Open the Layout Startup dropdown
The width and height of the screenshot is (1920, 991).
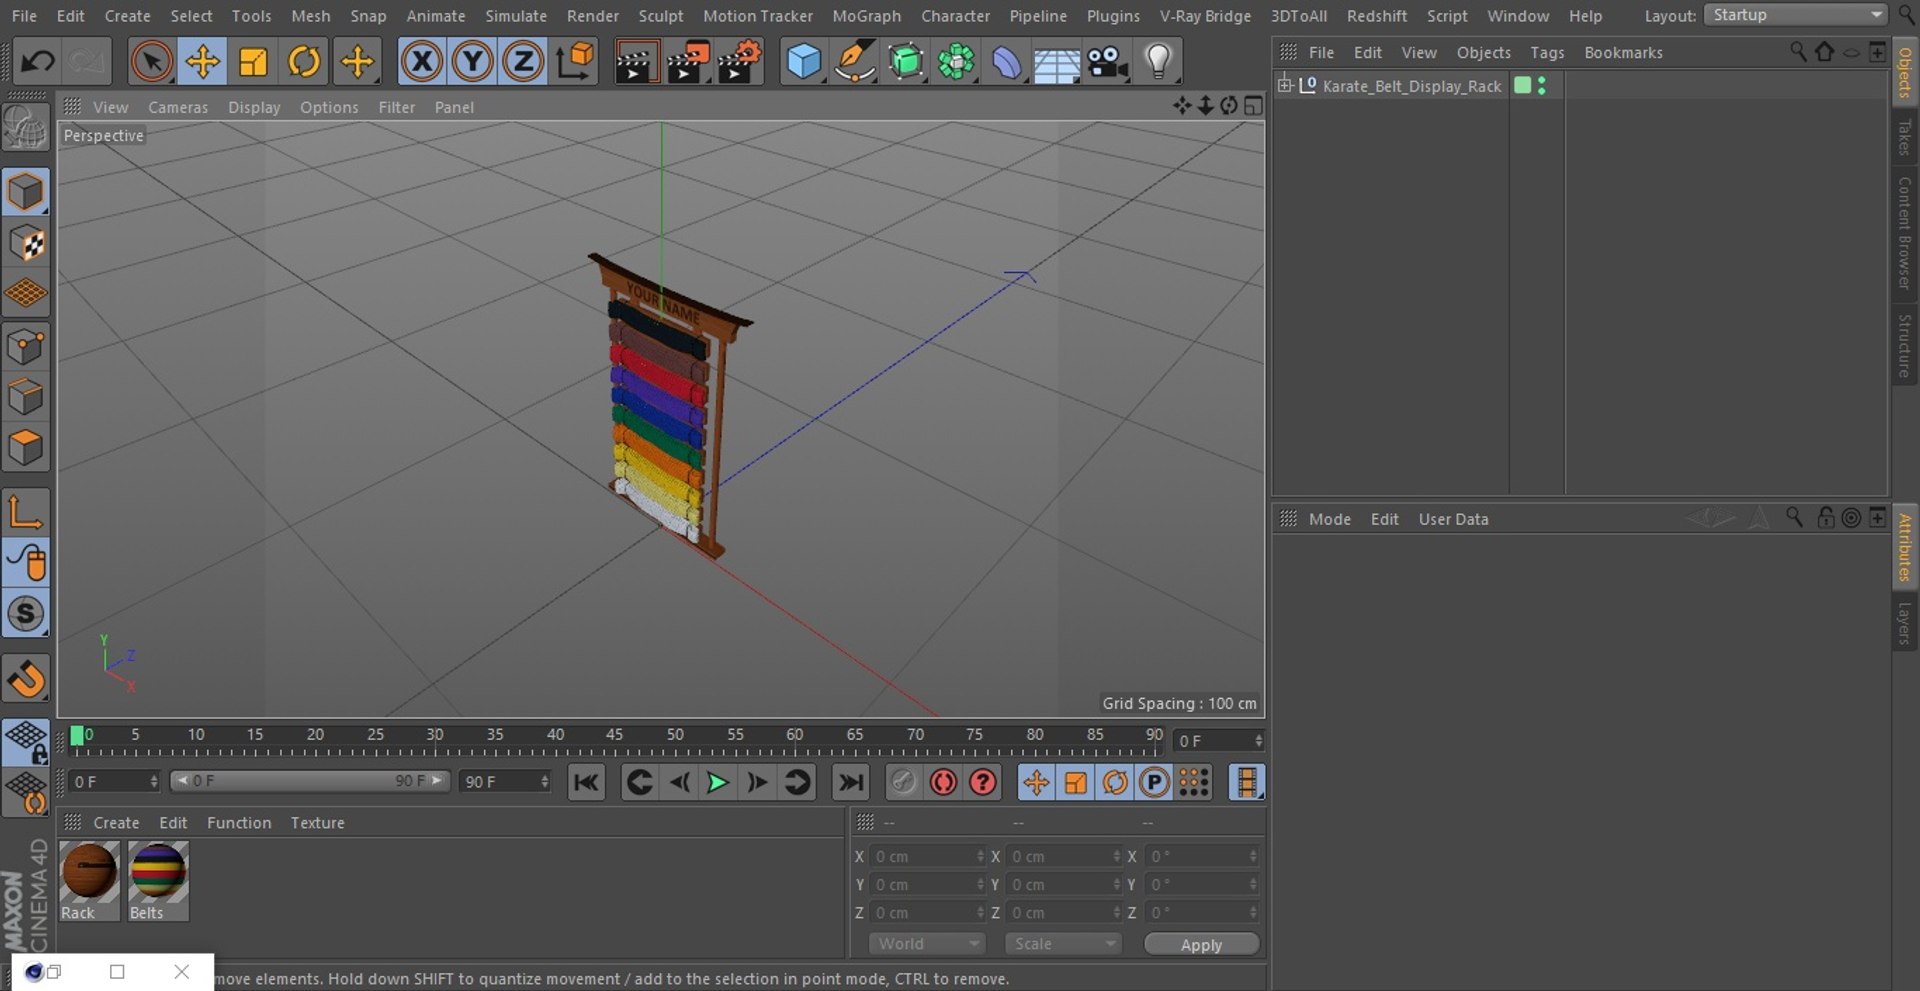1796,15
